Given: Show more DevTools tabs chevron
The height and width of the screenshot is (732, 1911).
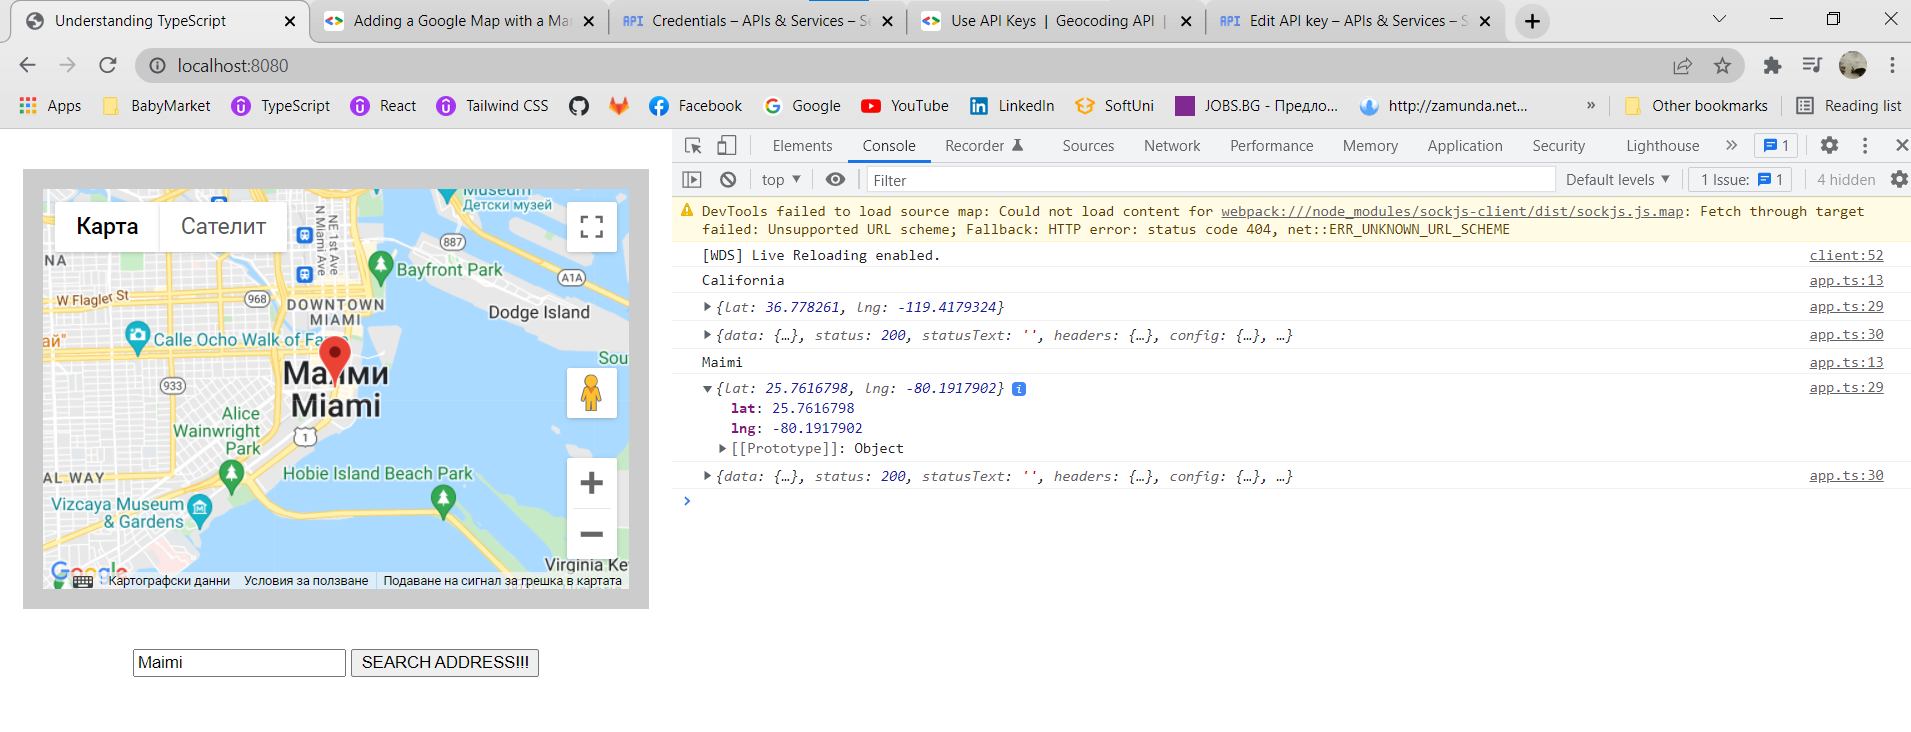Looking at the screenshot, I should [x=1731, y=146].
